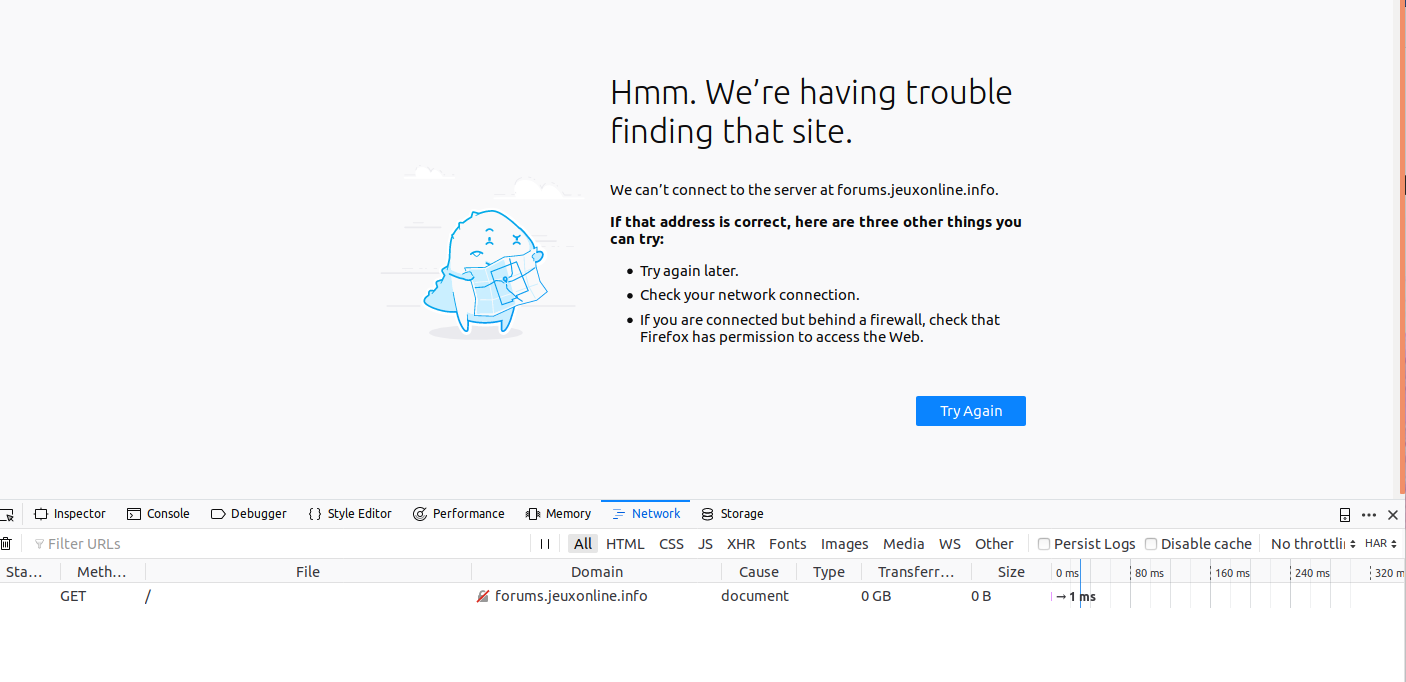The width and height of the screenshot is (1406, 682).
Task: Select the responsive dock side icon
Action: tap(1345, 515)
